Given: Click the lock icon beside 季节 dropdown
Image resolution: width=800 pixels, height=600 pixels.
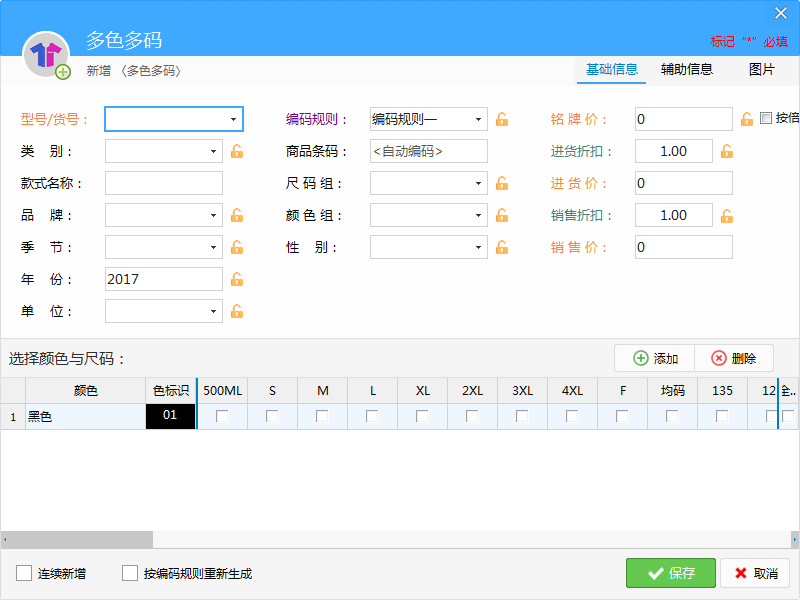Looking at the screenshot, I should click(x=237, y=247).
